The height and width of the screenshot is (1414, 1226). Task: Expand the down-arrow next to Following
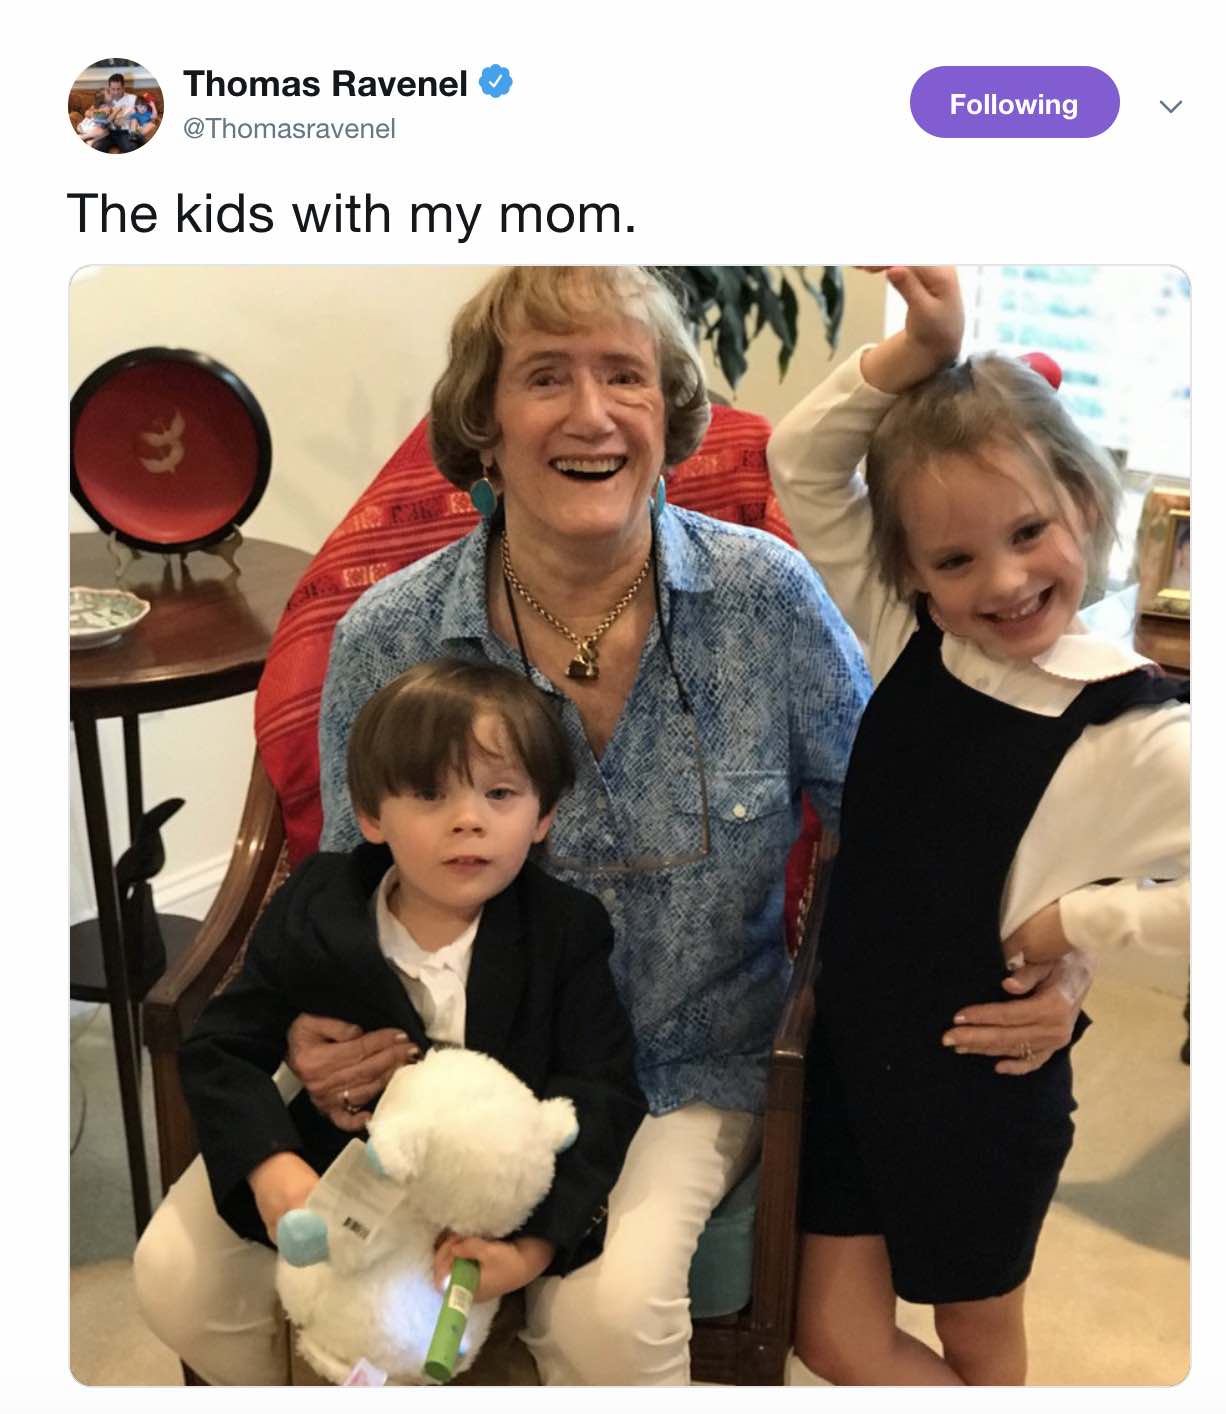click(1170, 105)
